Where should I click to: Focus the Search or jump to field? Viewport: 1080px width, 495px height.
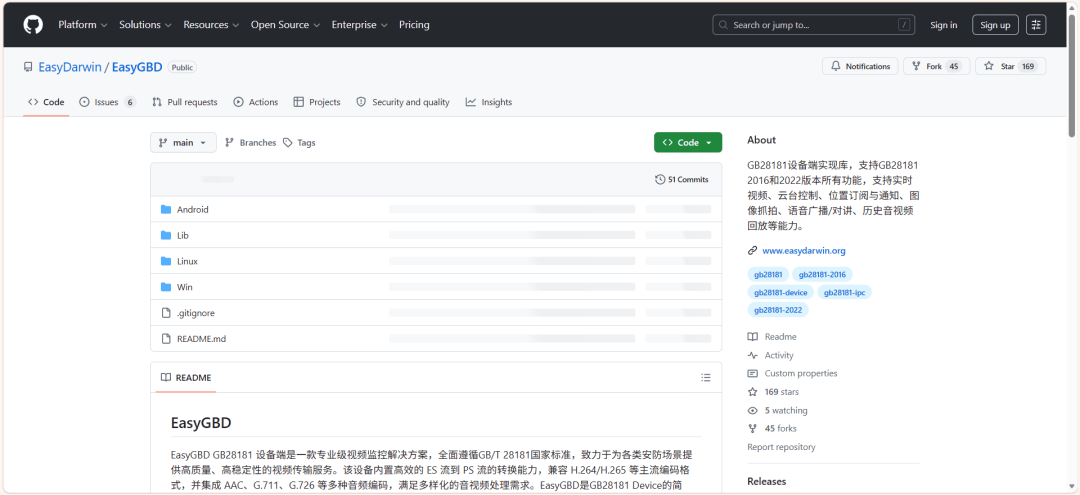coord(813,25)
